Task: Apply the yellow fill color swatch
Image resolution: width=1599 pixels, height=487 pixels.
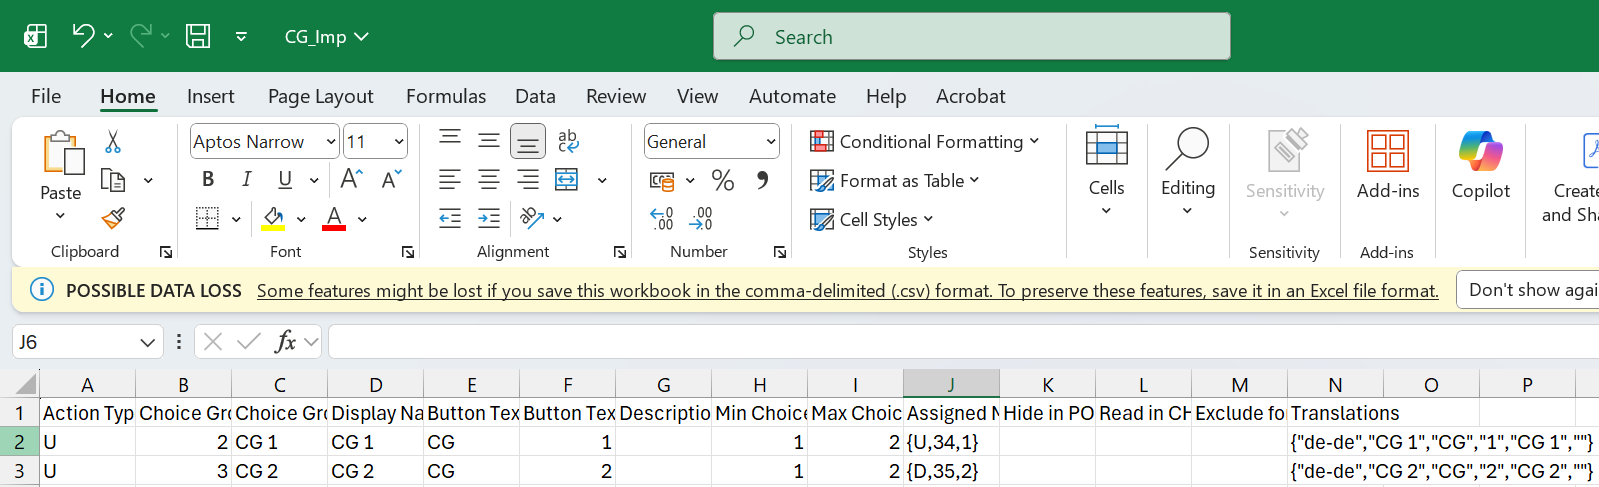Action: [x=273, y=219]
